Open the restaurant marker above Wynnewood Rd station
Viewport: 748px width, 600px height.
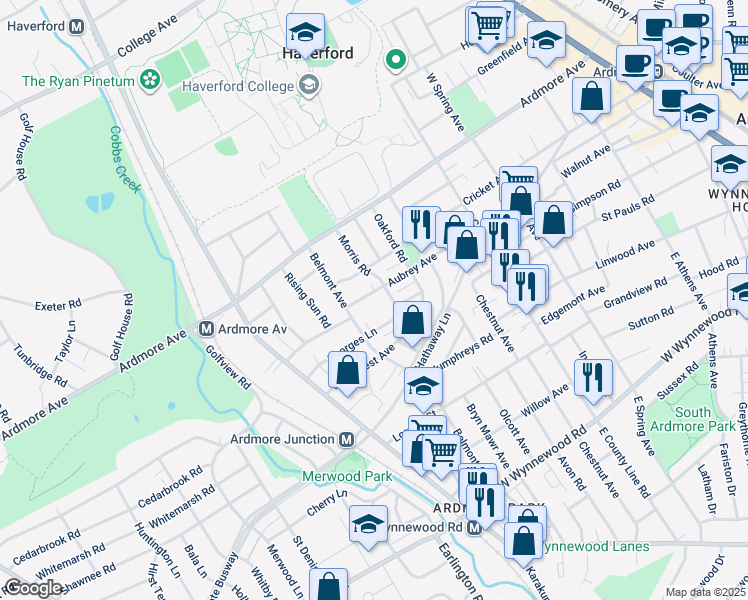[486, 504]
